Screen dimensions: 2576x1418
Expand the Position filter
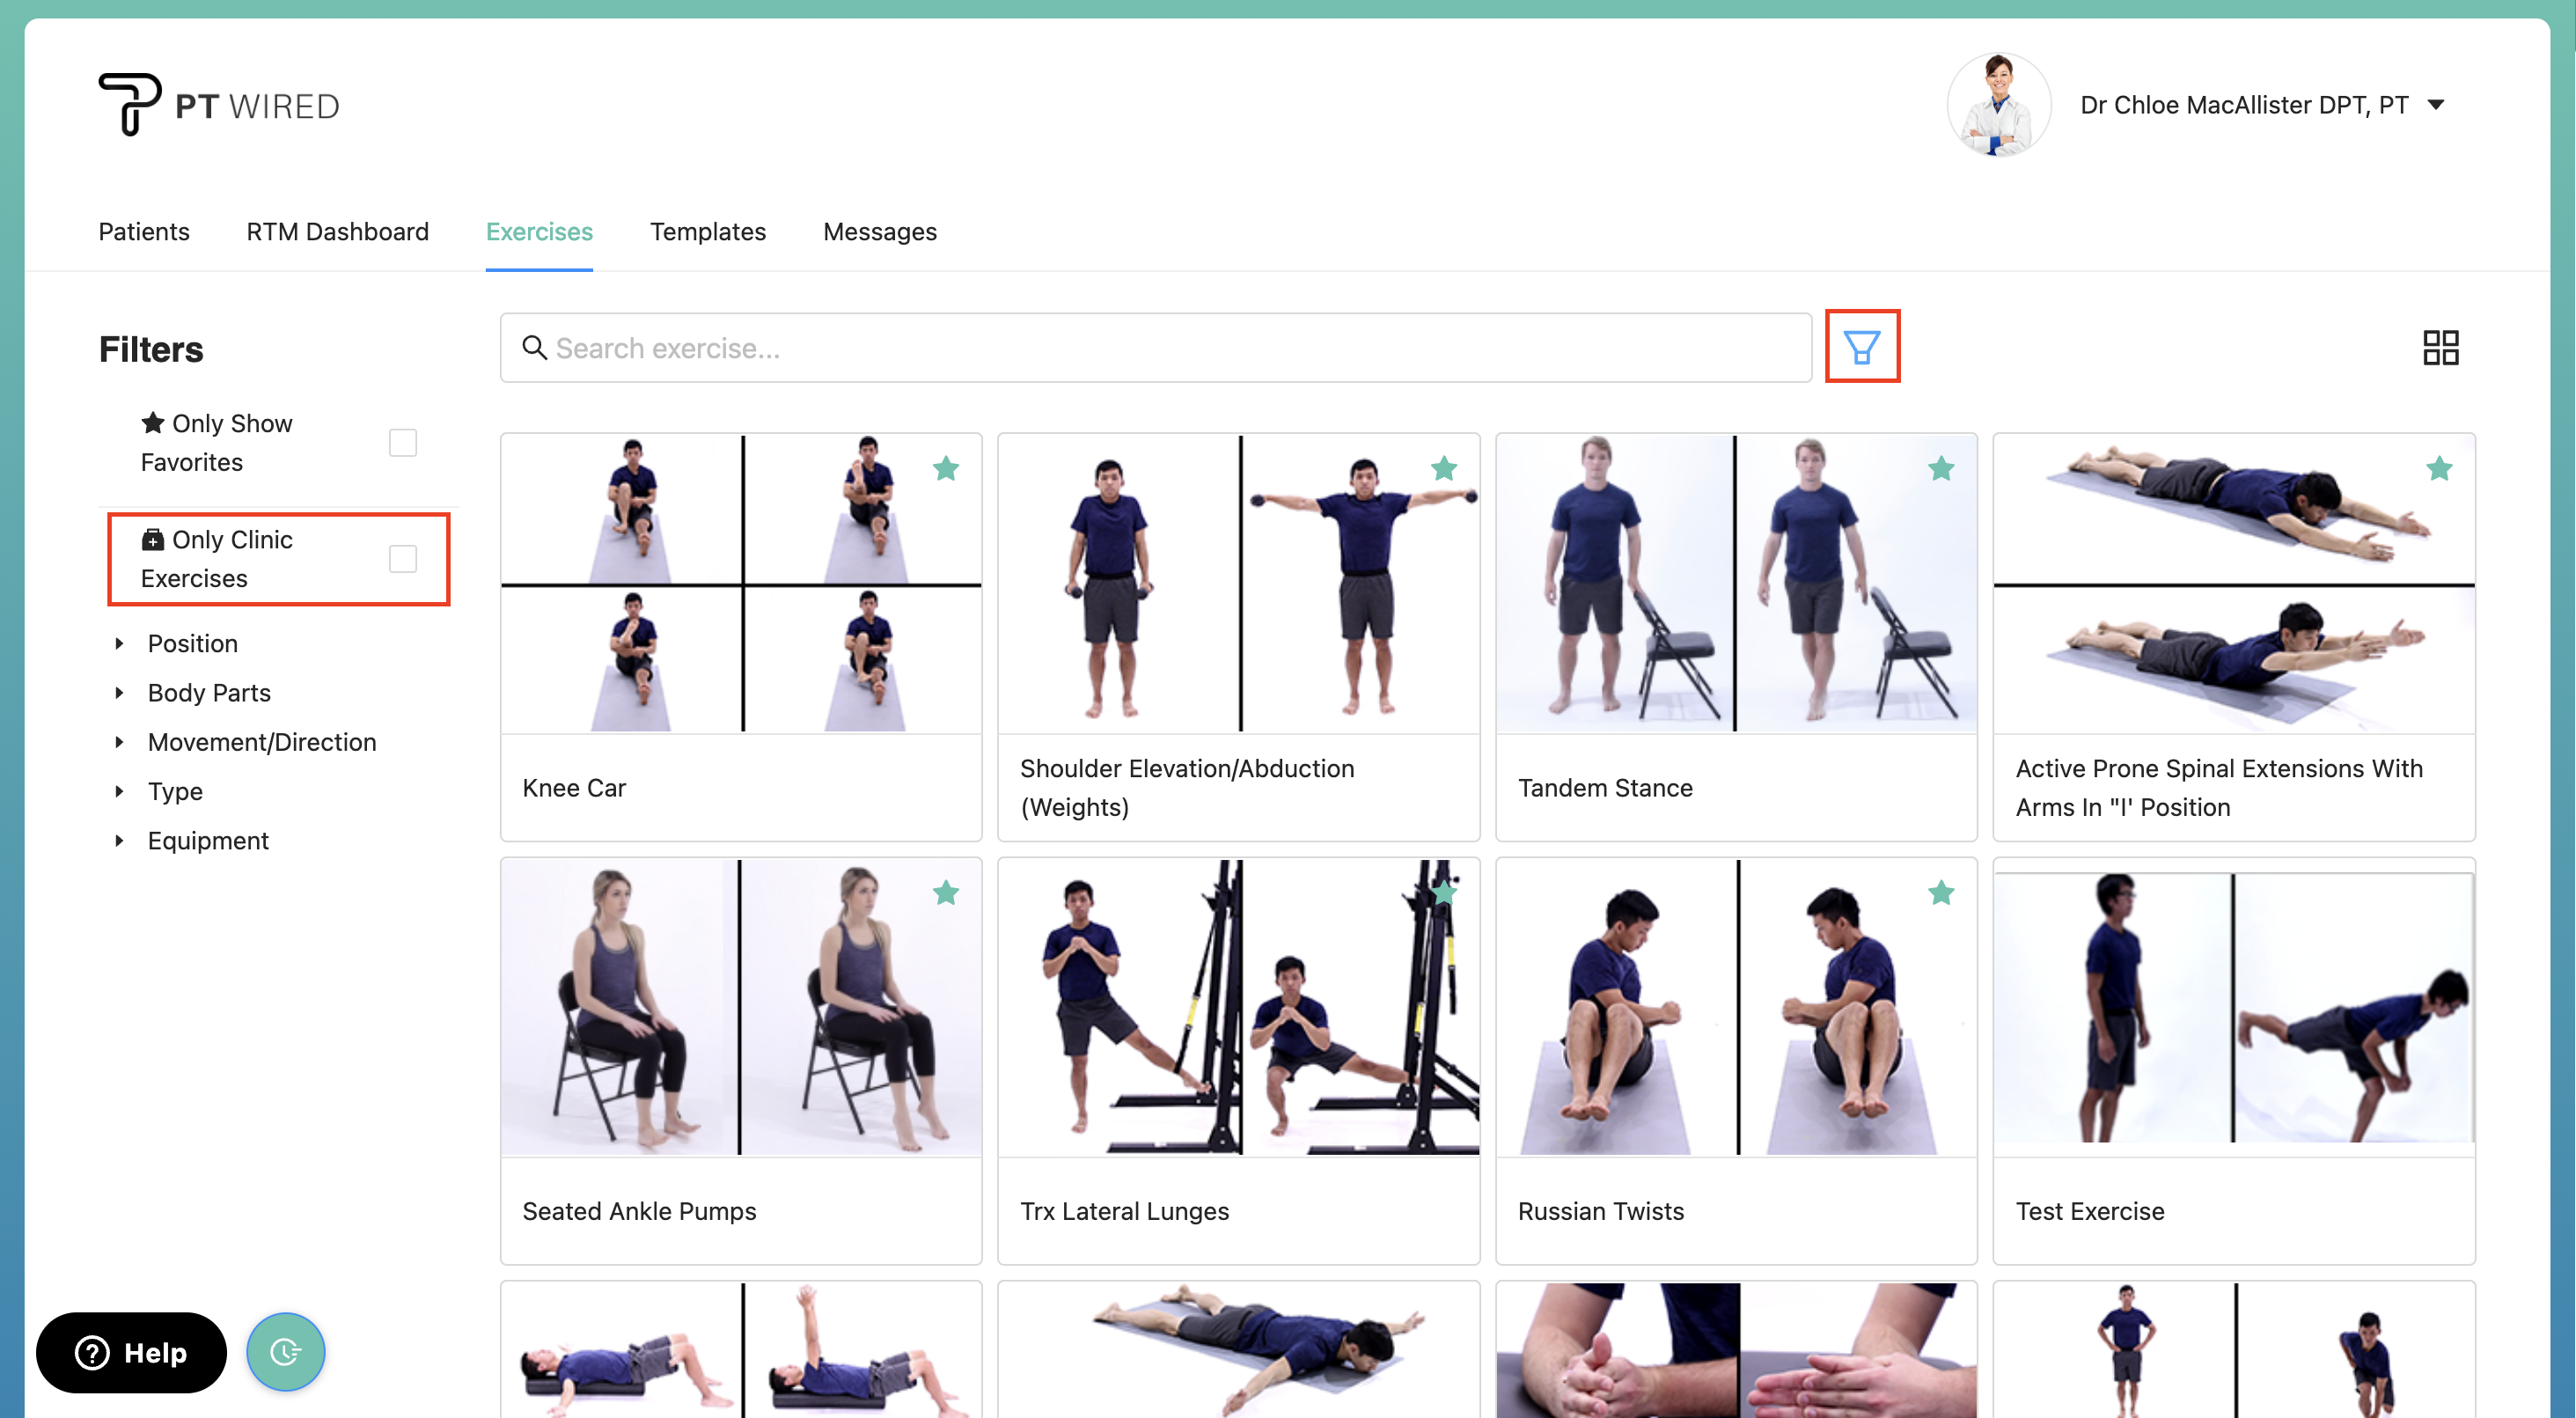191,643
